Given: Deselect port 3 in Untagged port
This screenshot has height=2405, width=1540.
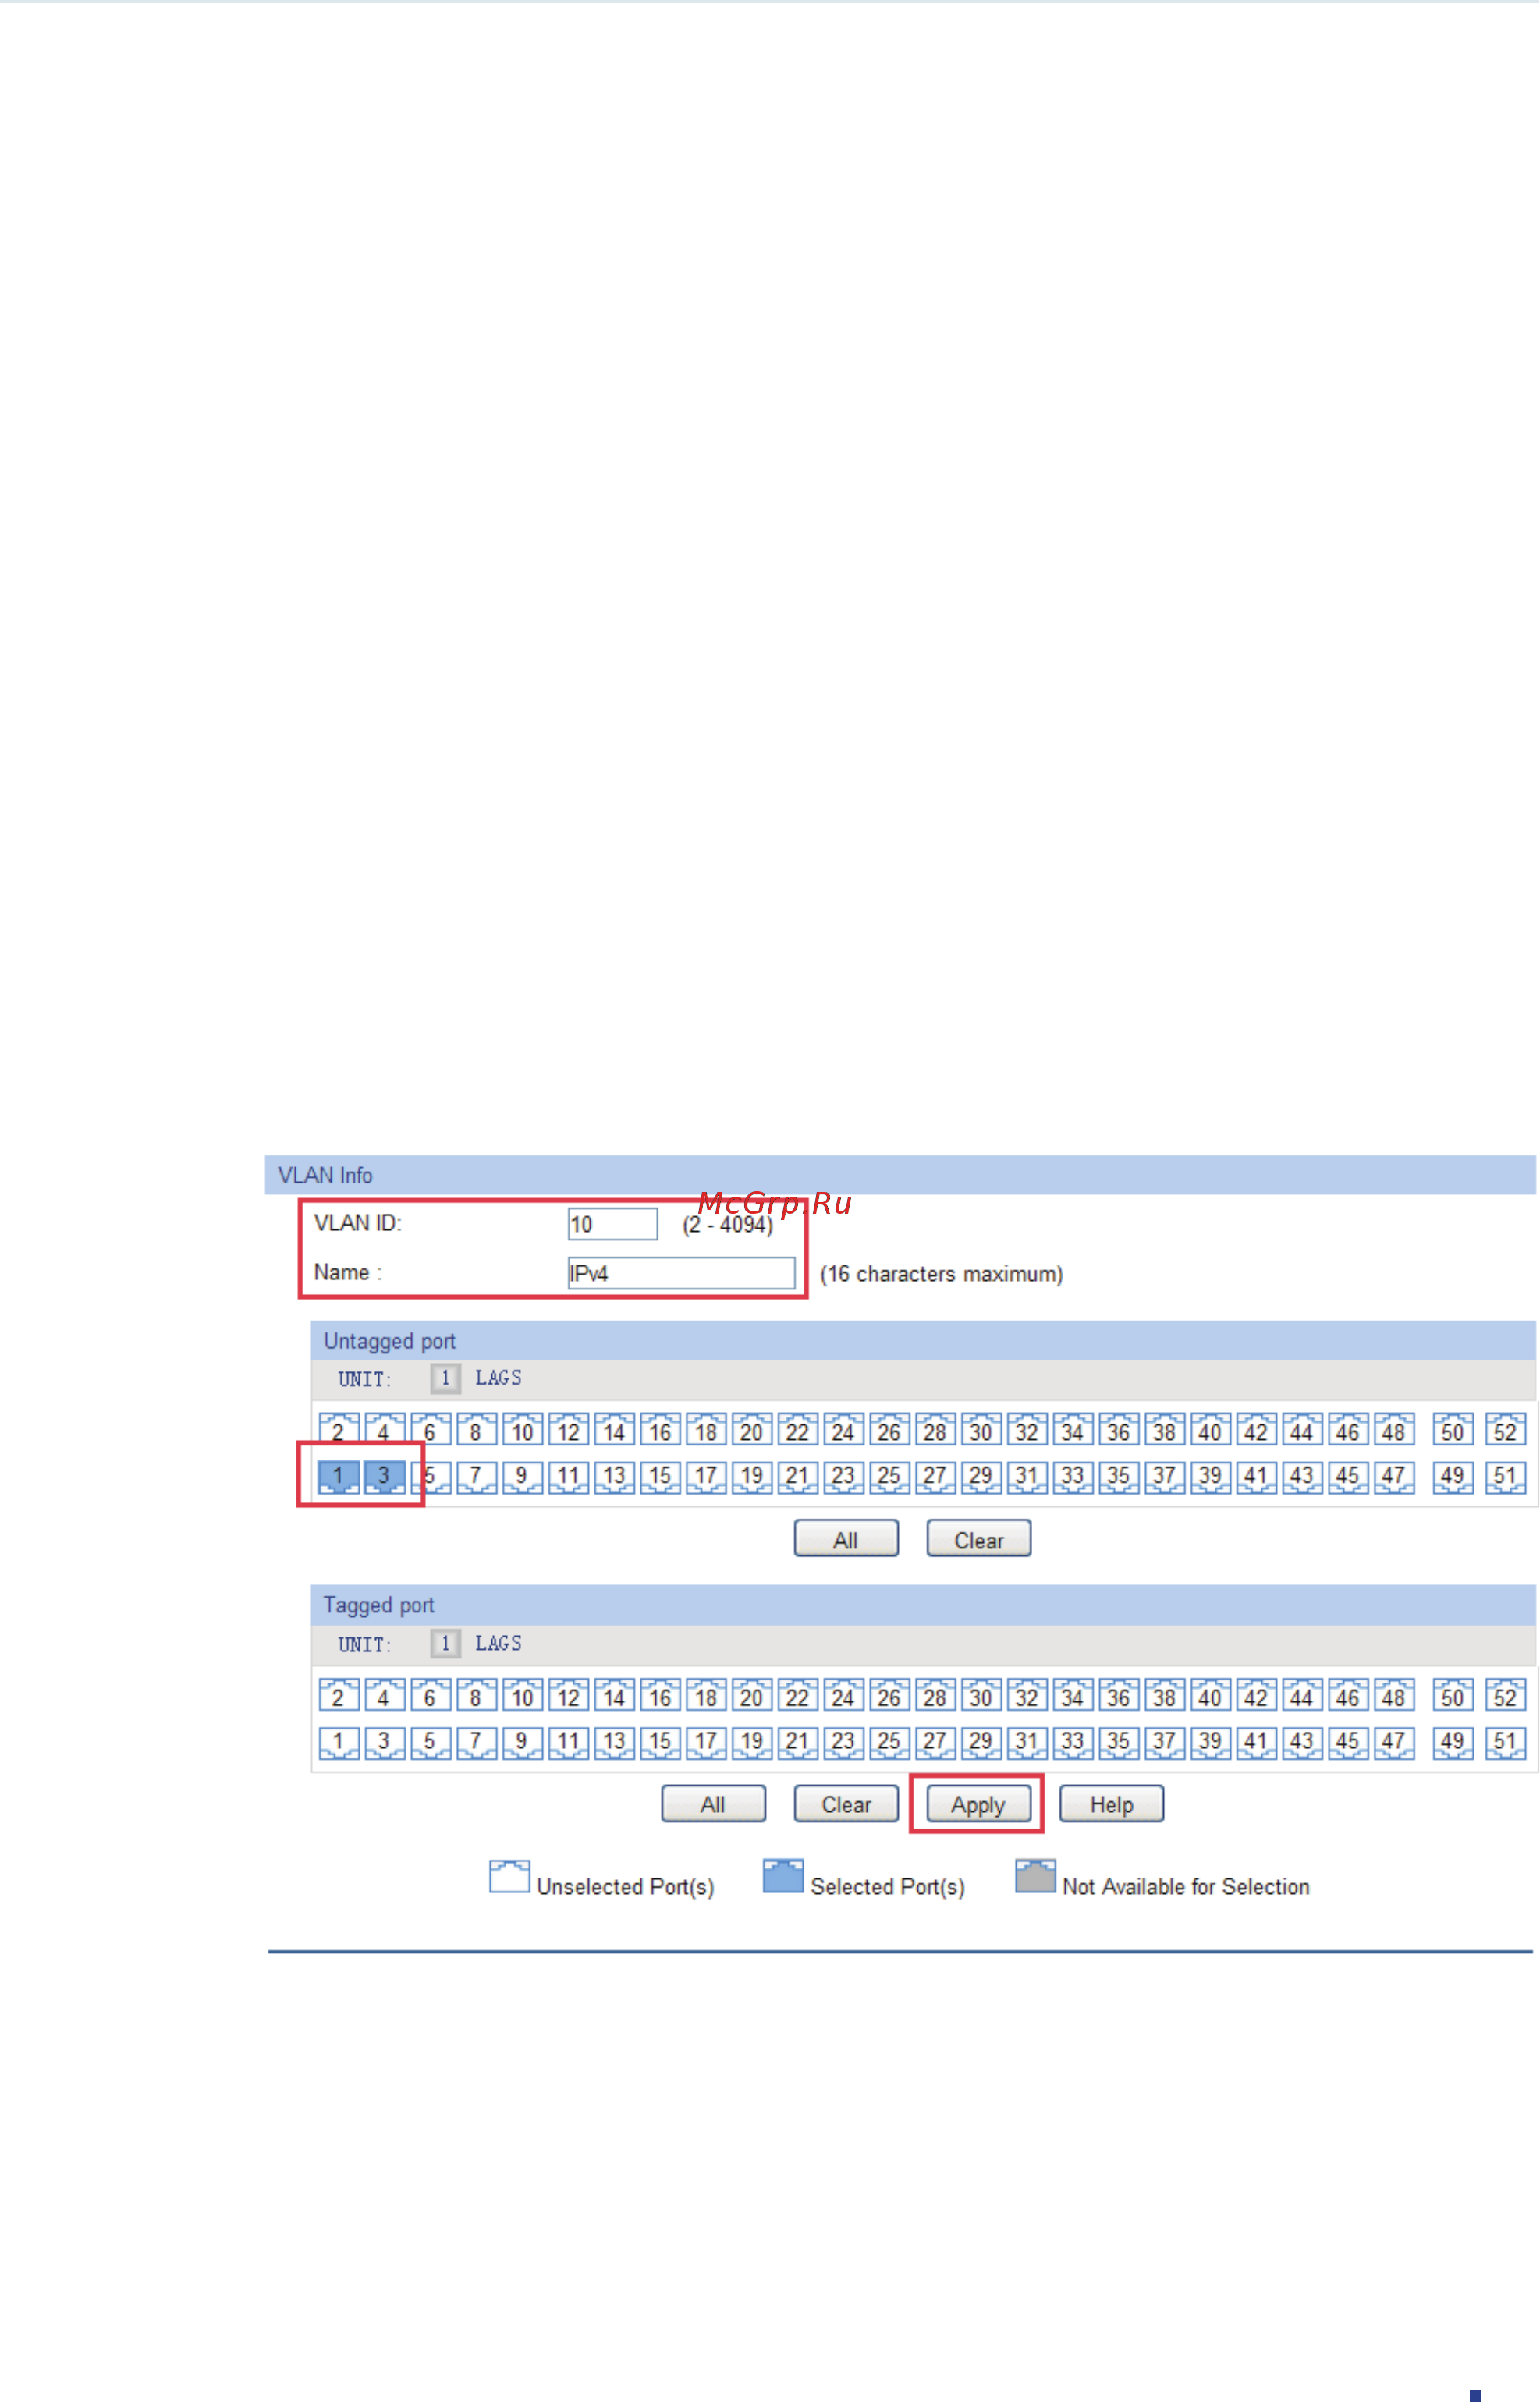Looking at the screenshot, I should (385, 1478).
